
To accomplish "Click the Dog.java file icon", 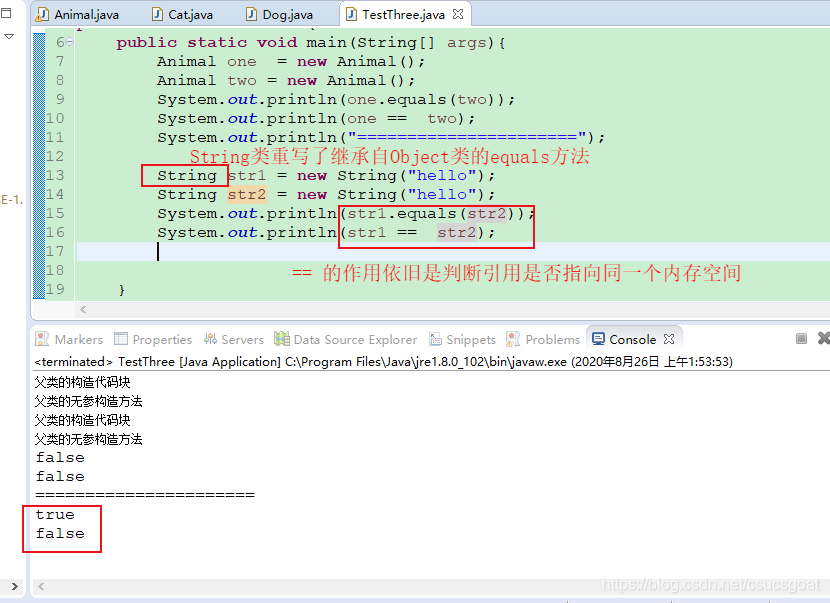I will click(x=251, y=14).
